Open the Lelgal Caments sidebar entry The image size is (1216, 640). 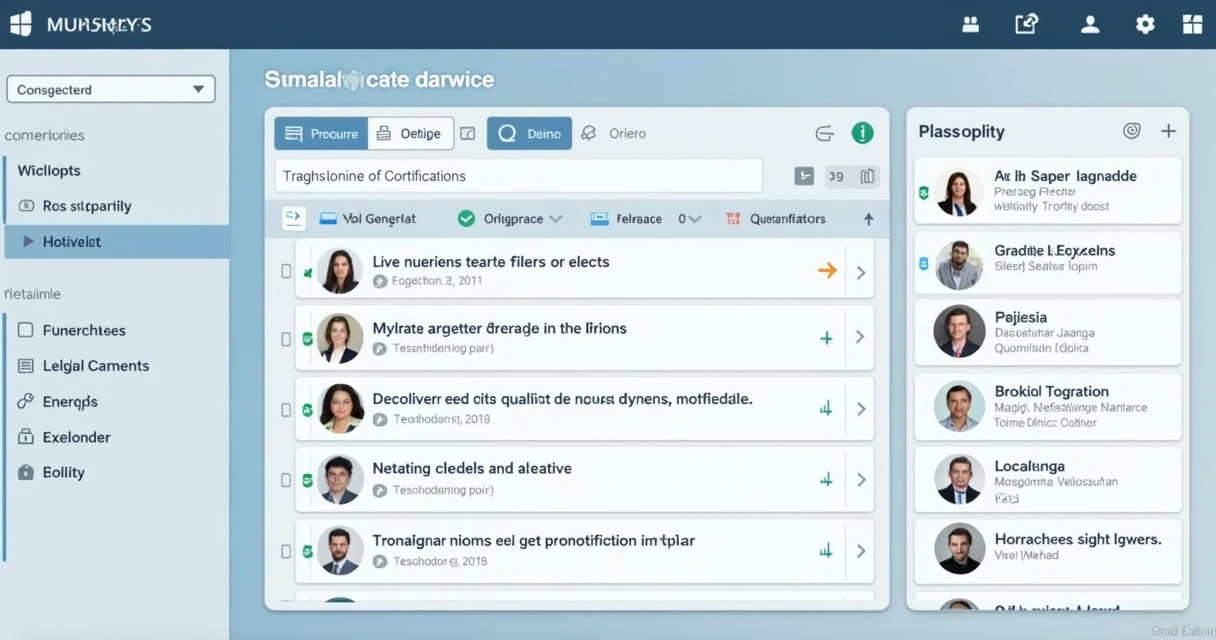[x=93, y=365]
